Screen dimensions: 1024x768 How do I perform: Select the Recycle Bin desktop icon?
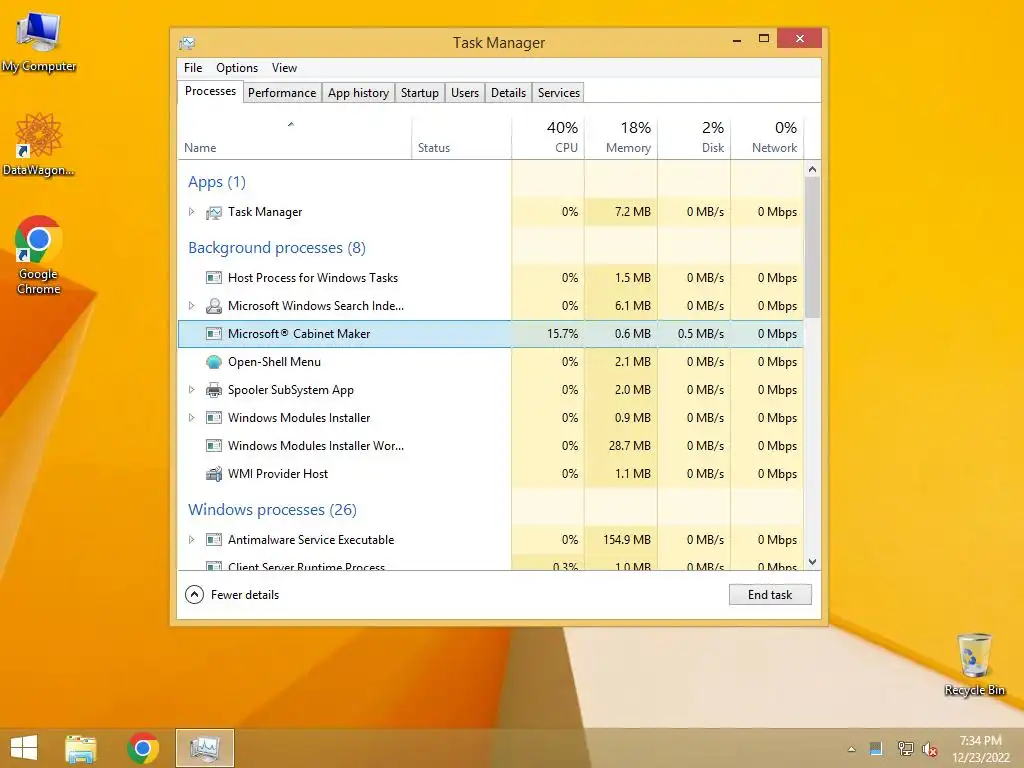[974, 664]
